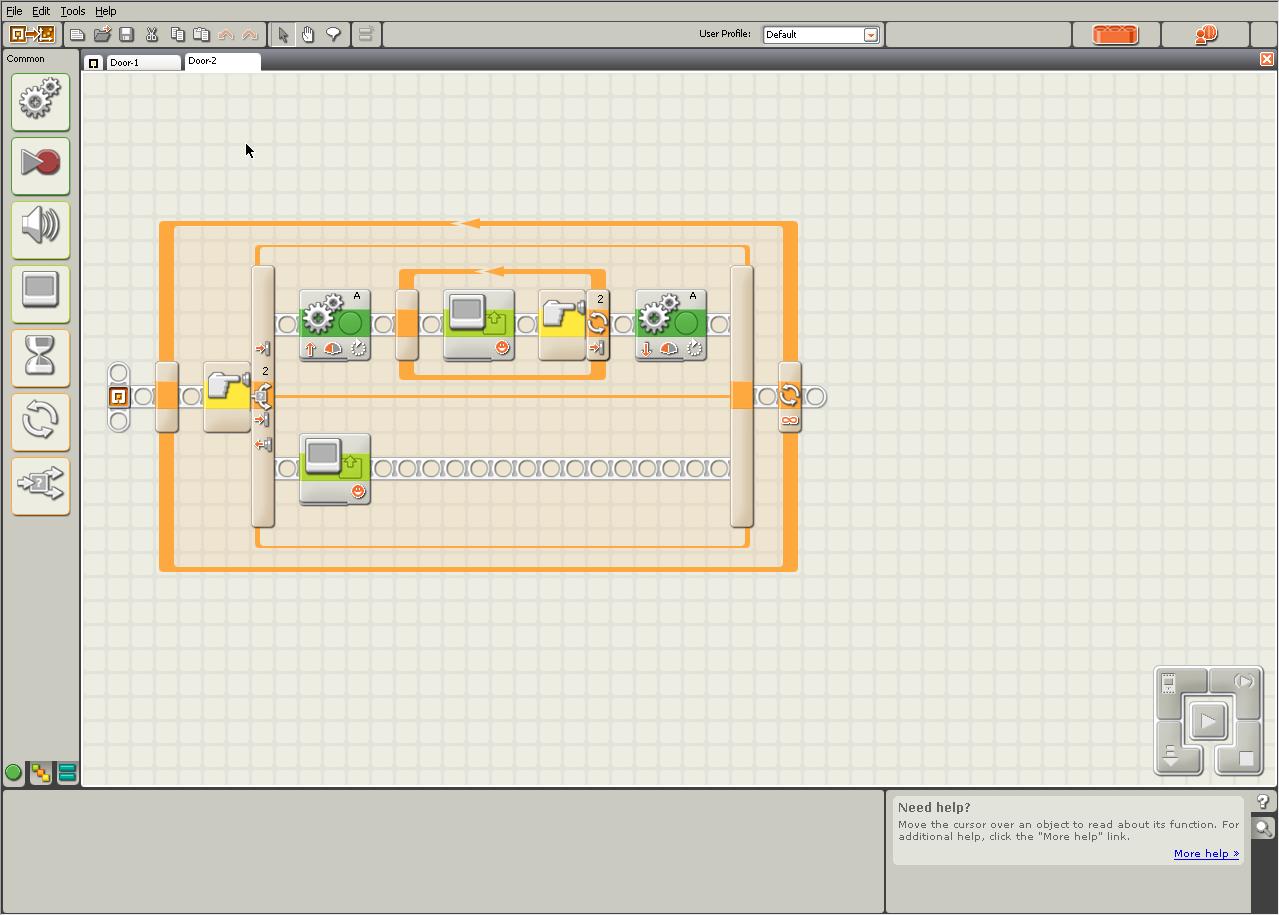Switch to the Complete palette tab
This screenshot has height=915, width=1279.
[40, 773]
